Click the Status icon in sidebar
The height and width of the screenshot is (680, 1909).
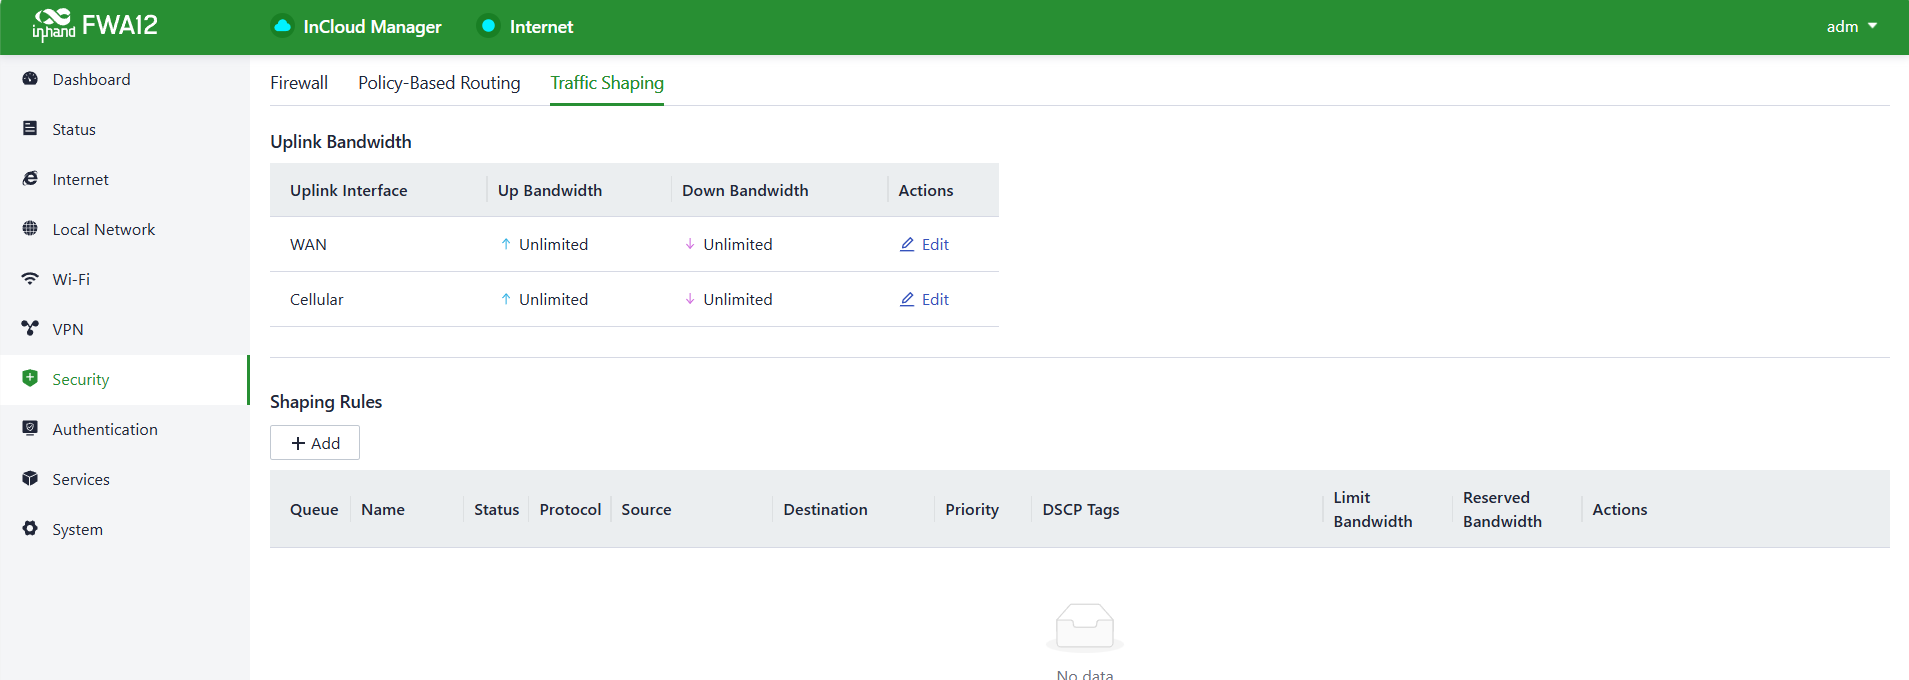pos(30,129)
